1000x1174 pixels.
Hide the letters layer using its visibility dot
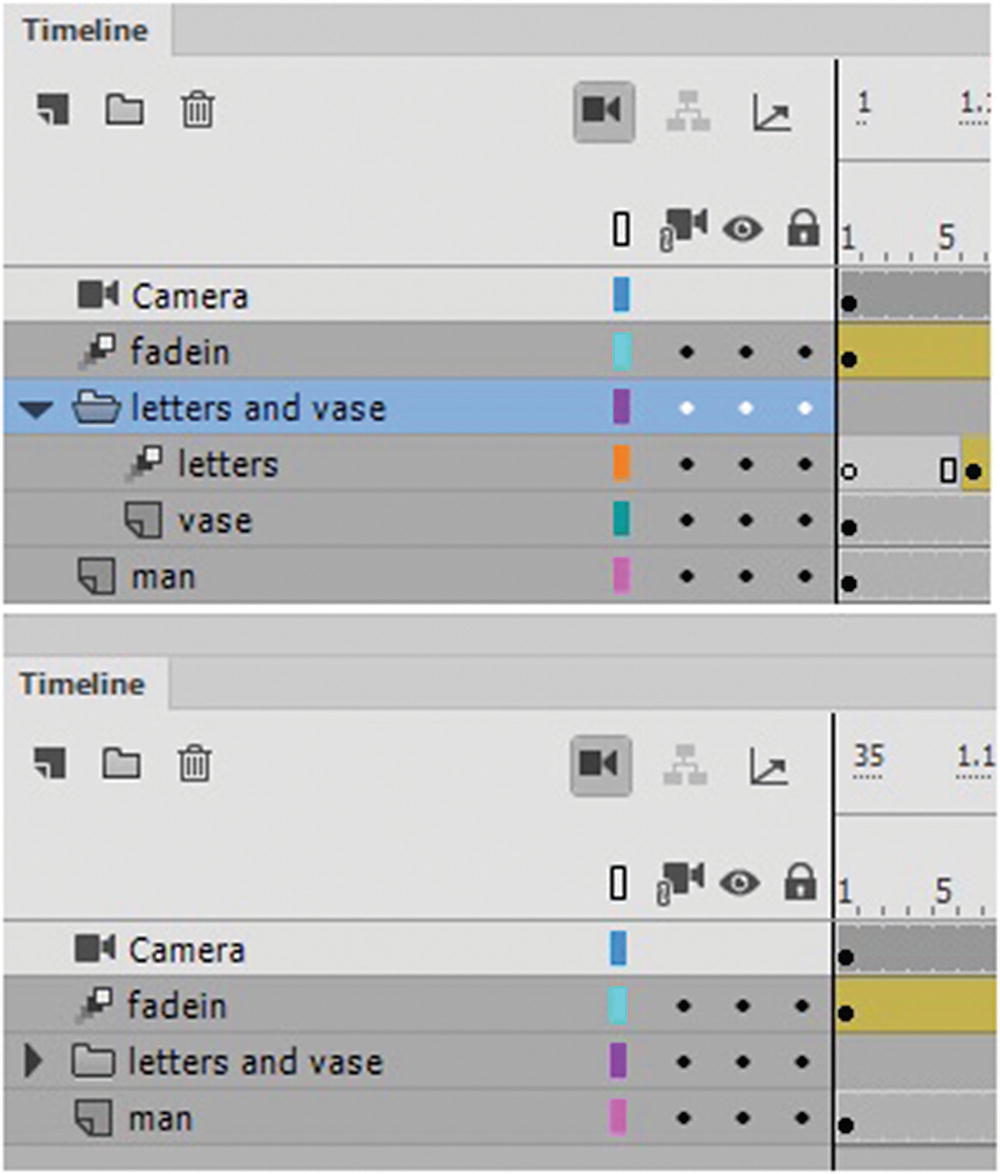(745, 465)
